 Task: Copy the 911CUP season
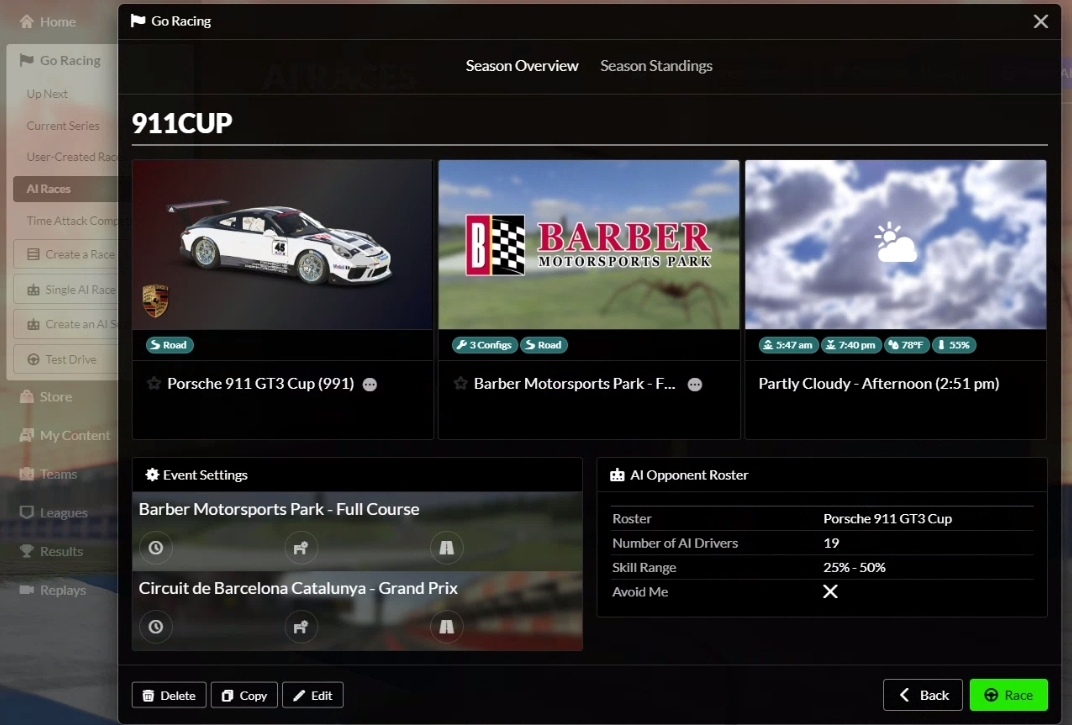[x=244, y=696]
